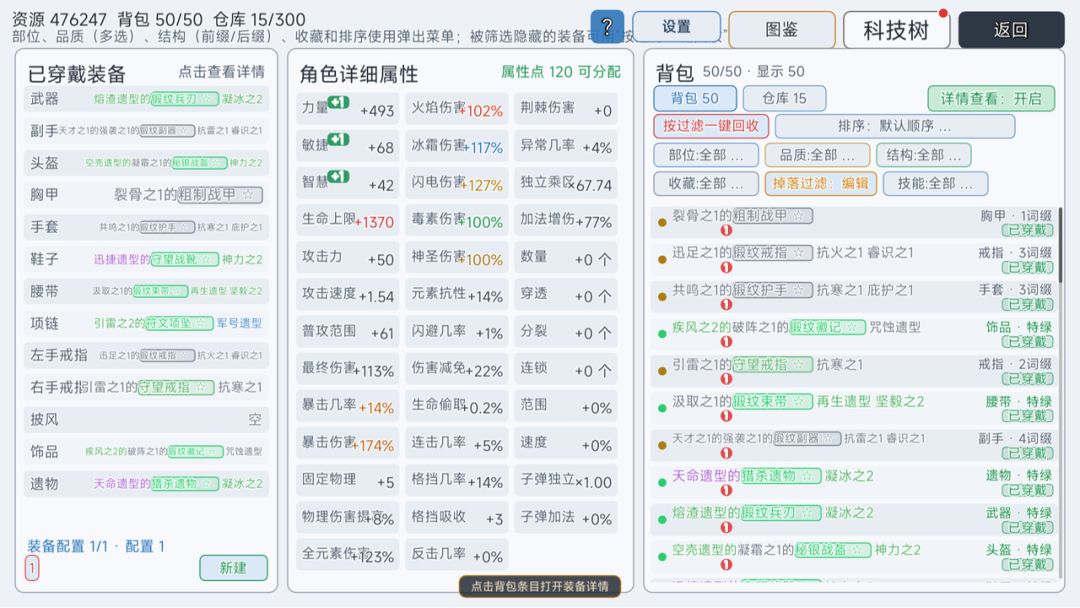The image size is (1080, 608).
Task: Switch to the 背包 50 tab
Action: [x=695, y=98]
